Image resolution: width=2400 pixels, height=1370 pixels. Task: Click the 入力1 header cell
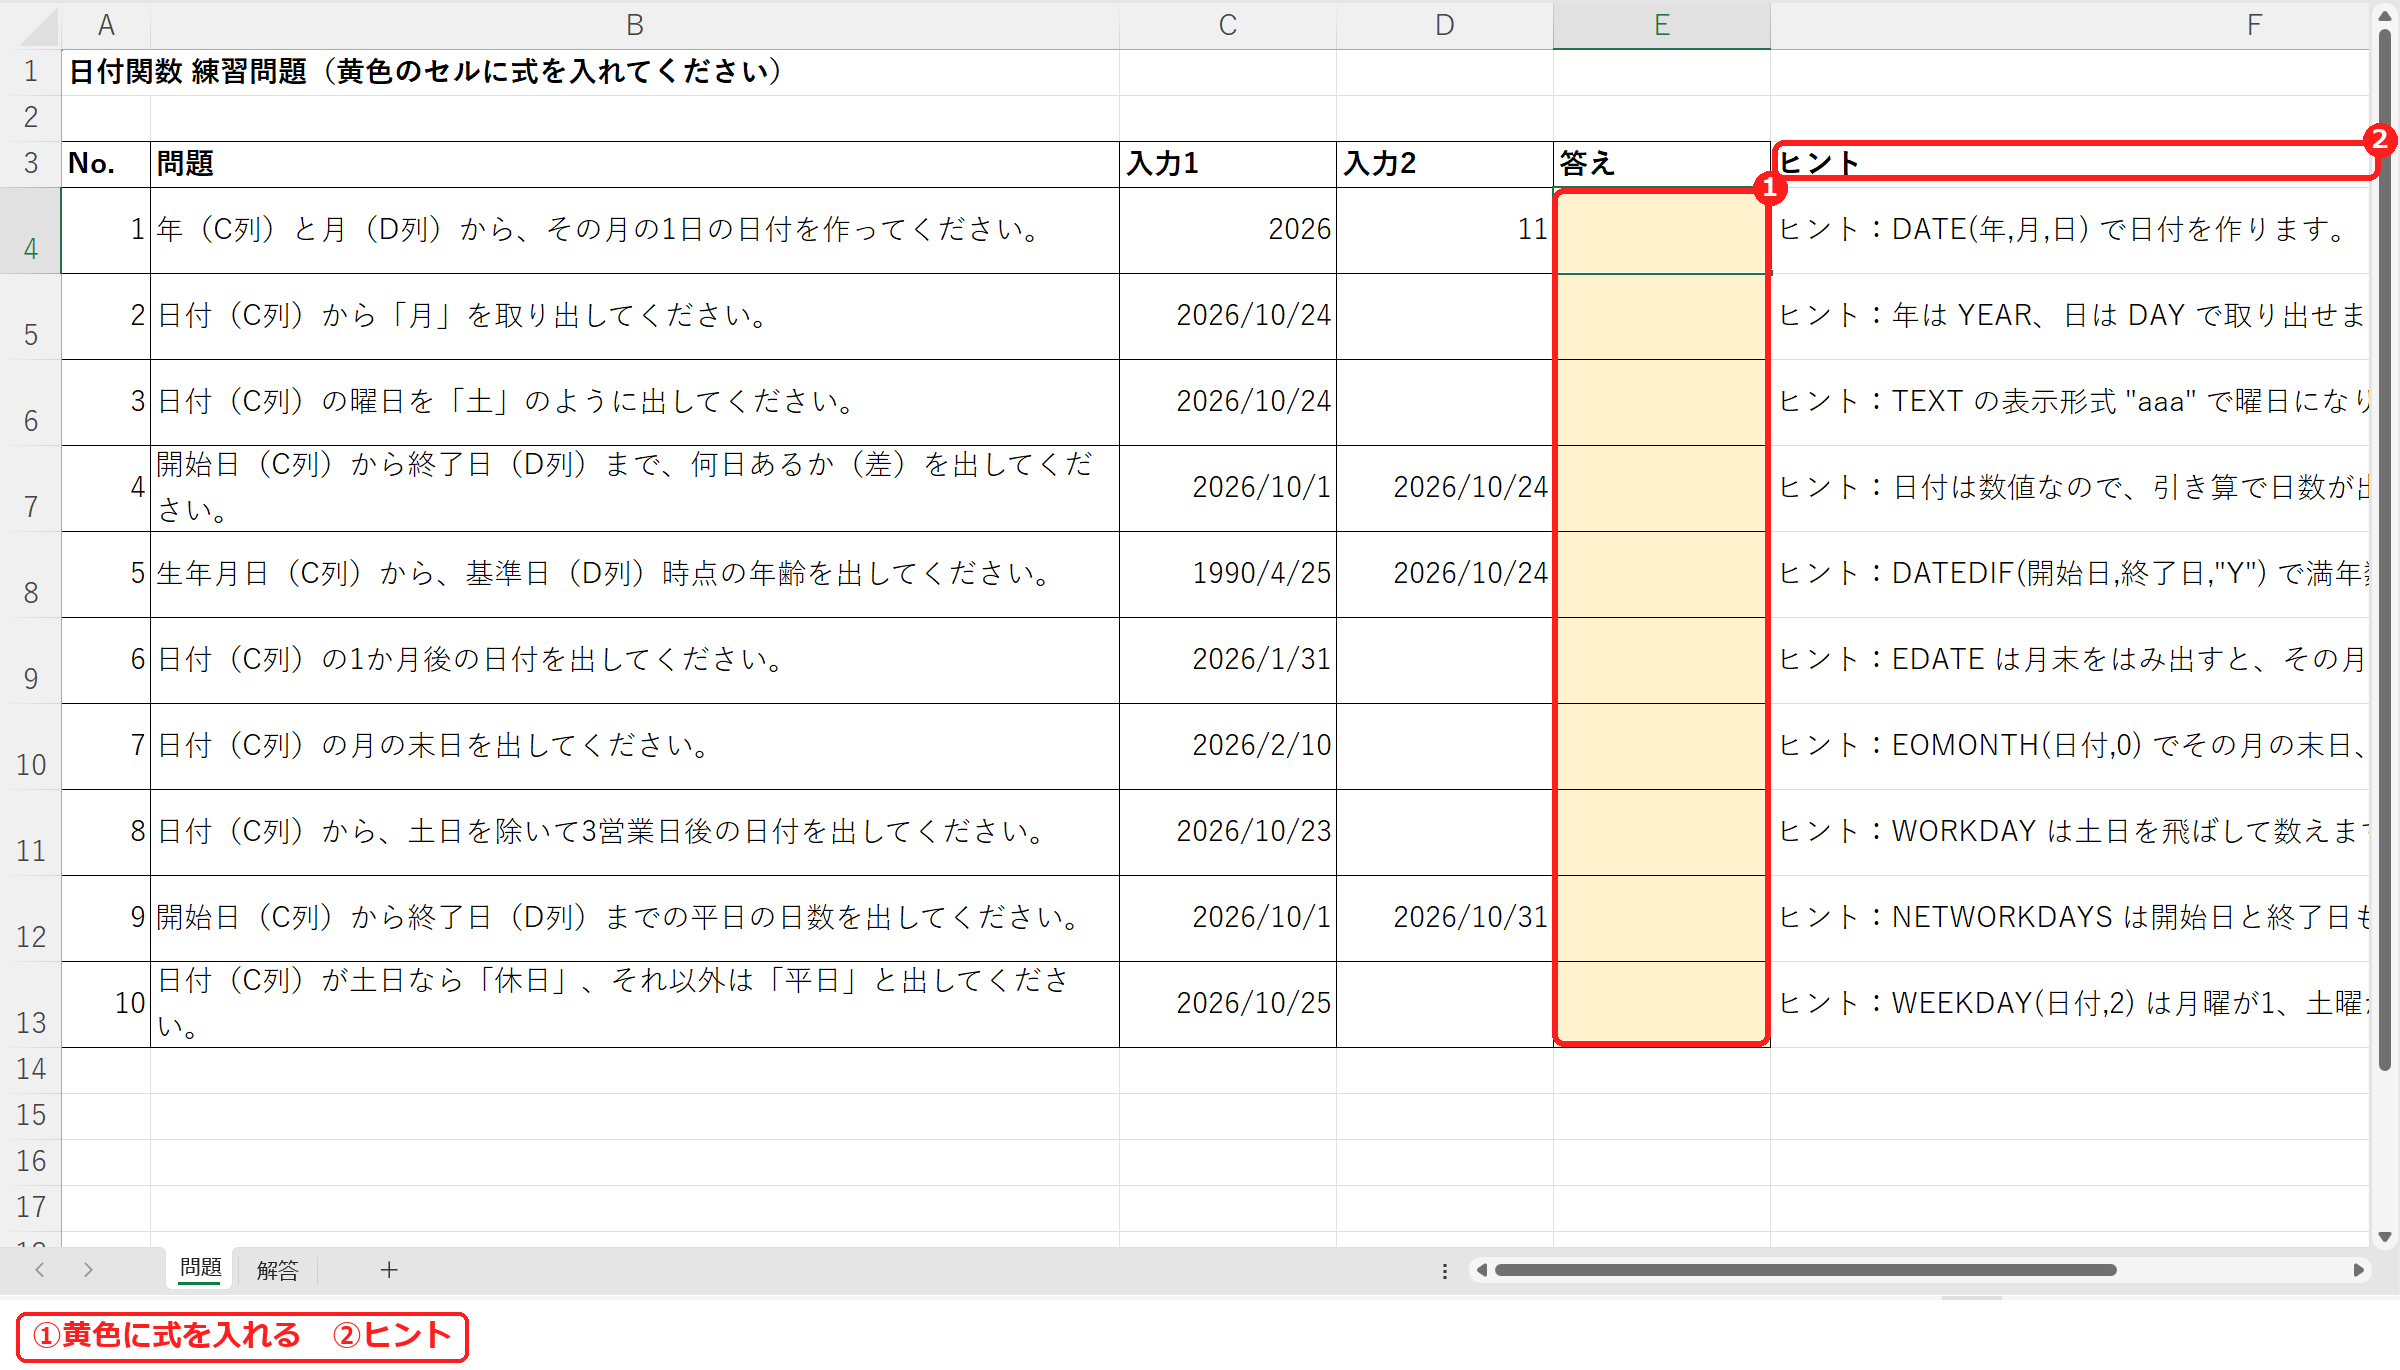(x=1228, y=164)
